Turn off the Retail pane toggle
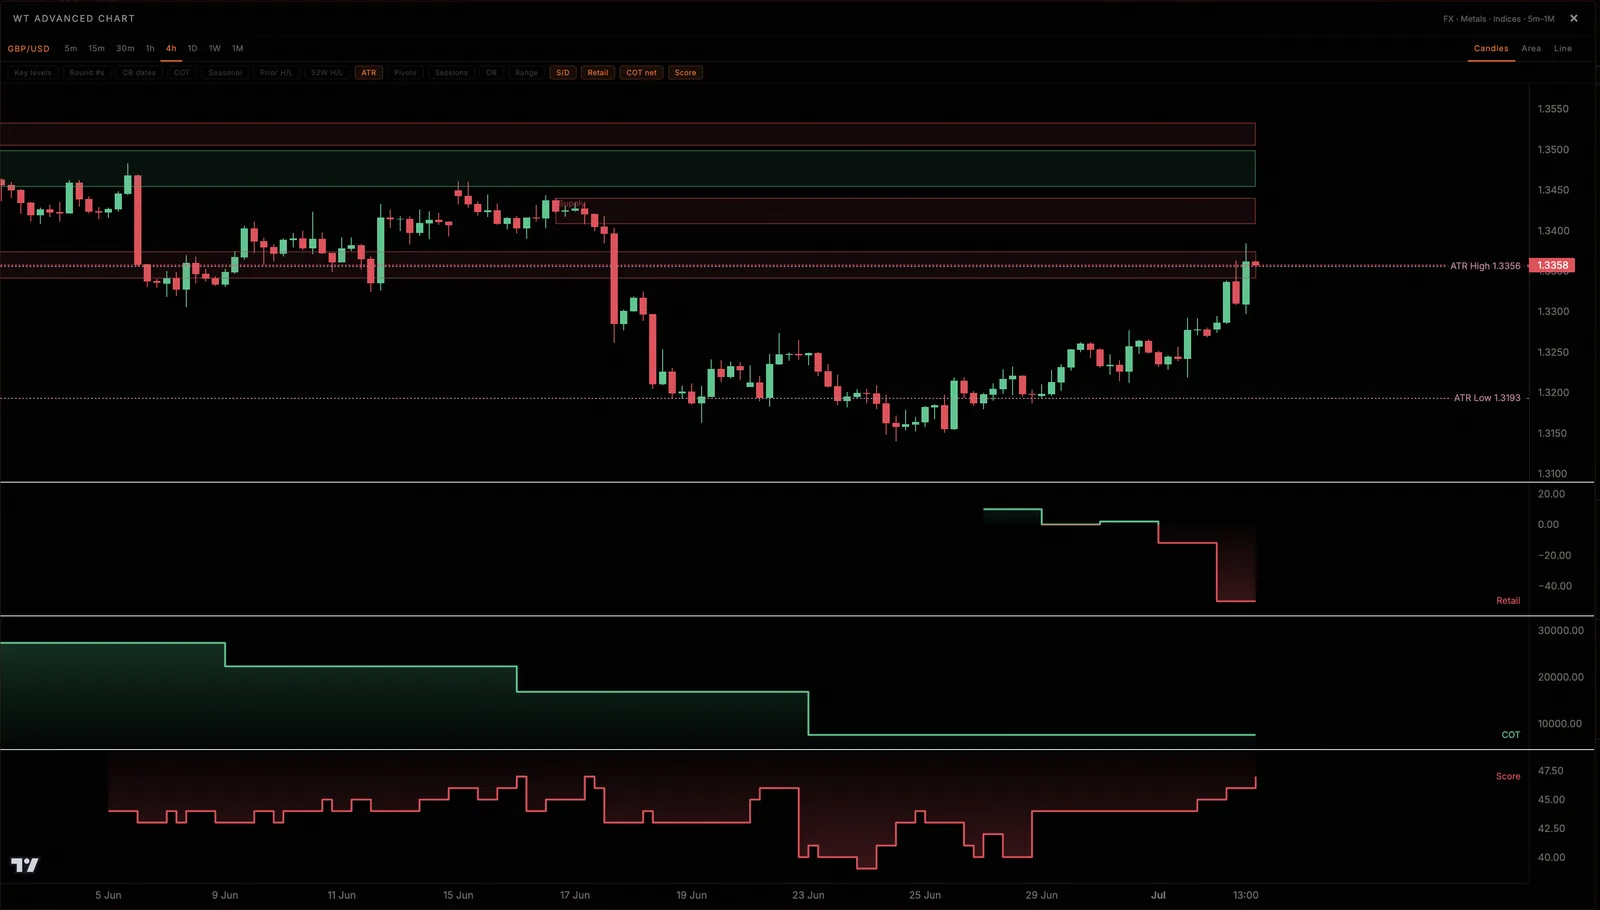Viewport: 1600px width, 910px height. tap(598, 73)
